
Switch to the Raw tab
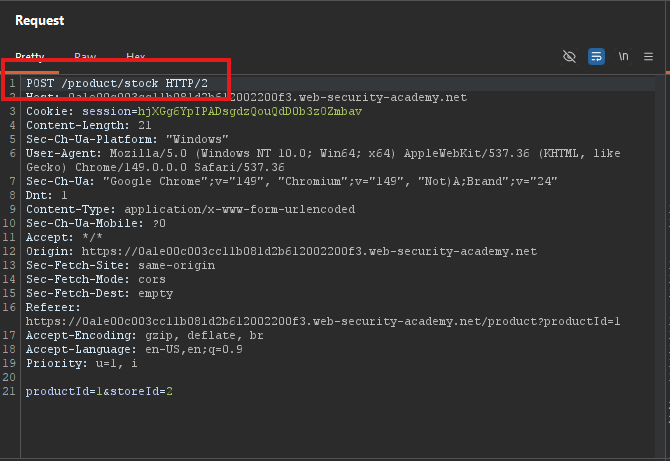click(x=85, y=56)
